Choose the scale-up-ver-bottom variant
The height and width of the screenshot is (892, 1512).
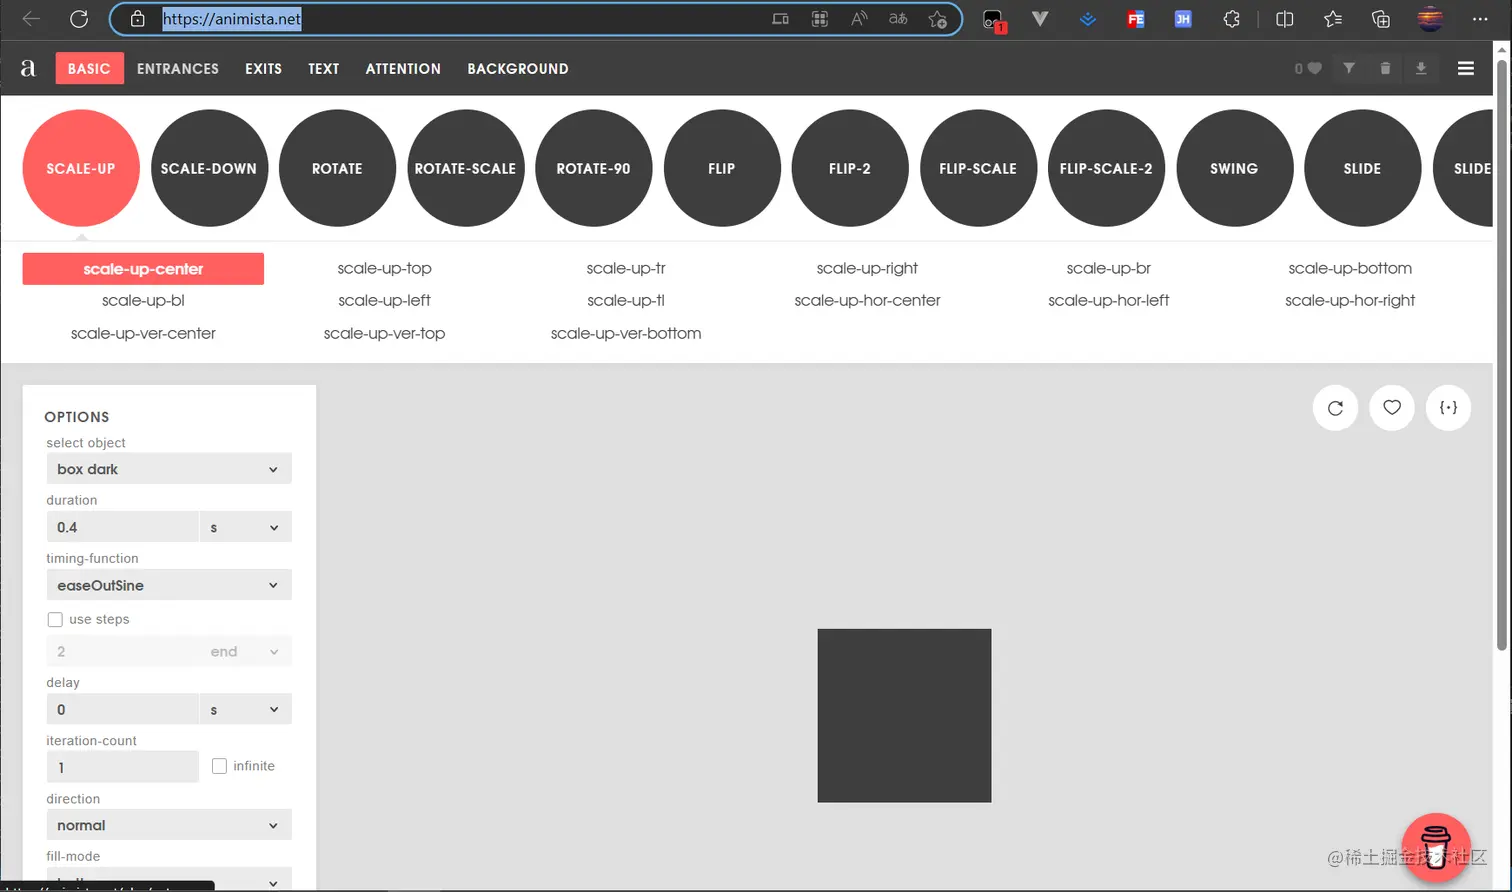(x=626, y=333)
